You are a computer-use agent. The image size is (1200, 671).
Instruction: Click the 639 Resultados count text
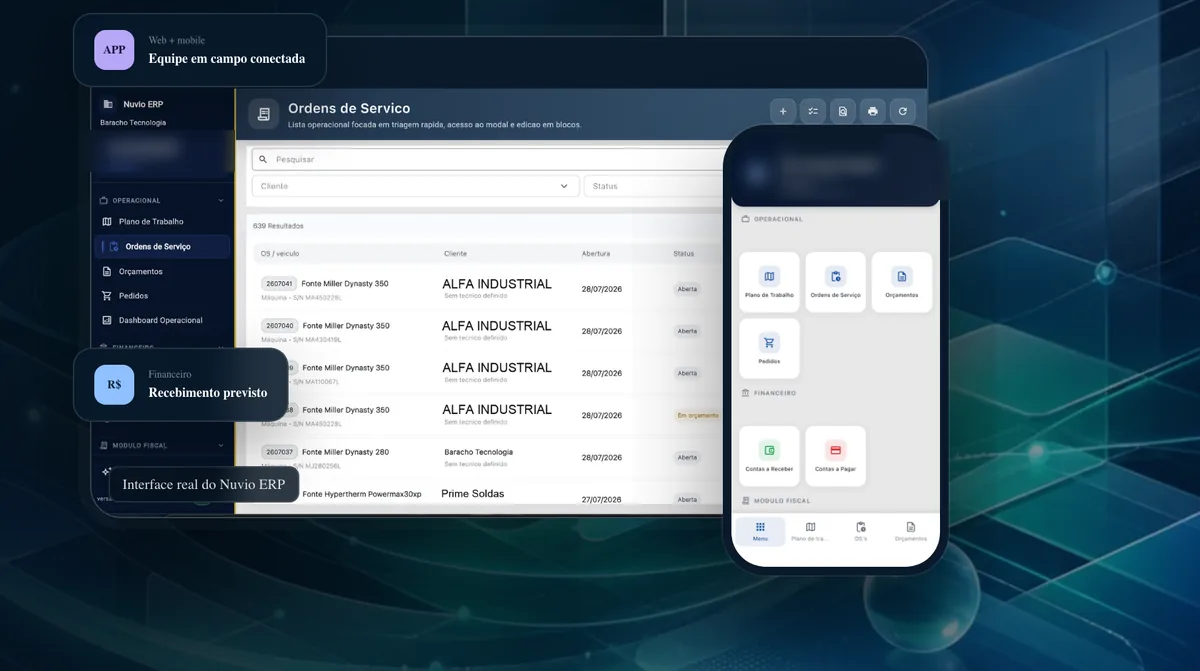(278, 226)
